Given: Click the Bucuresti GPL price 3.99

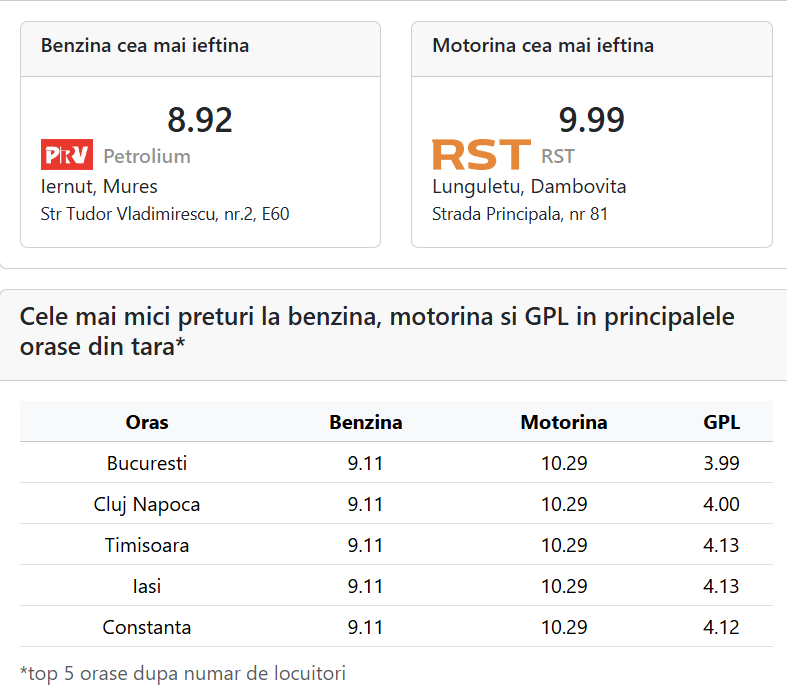Looking at the screenshot, I should pos(722,463).
